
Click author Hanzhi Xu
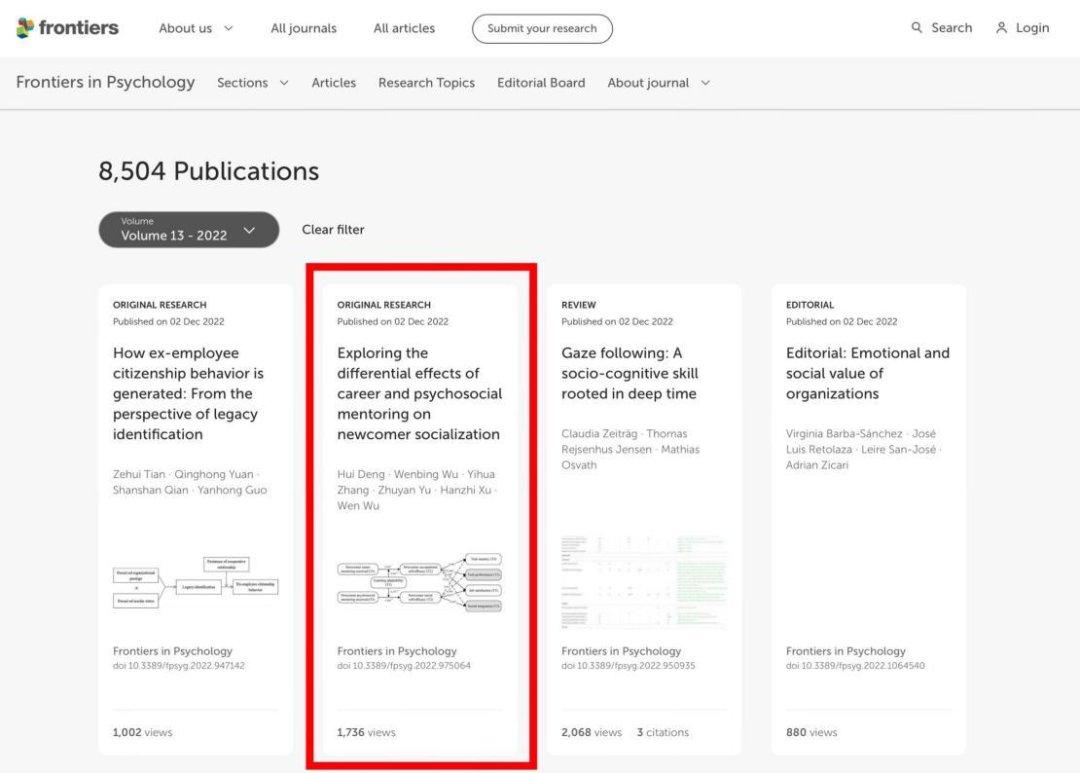click(x=466, y=490)
